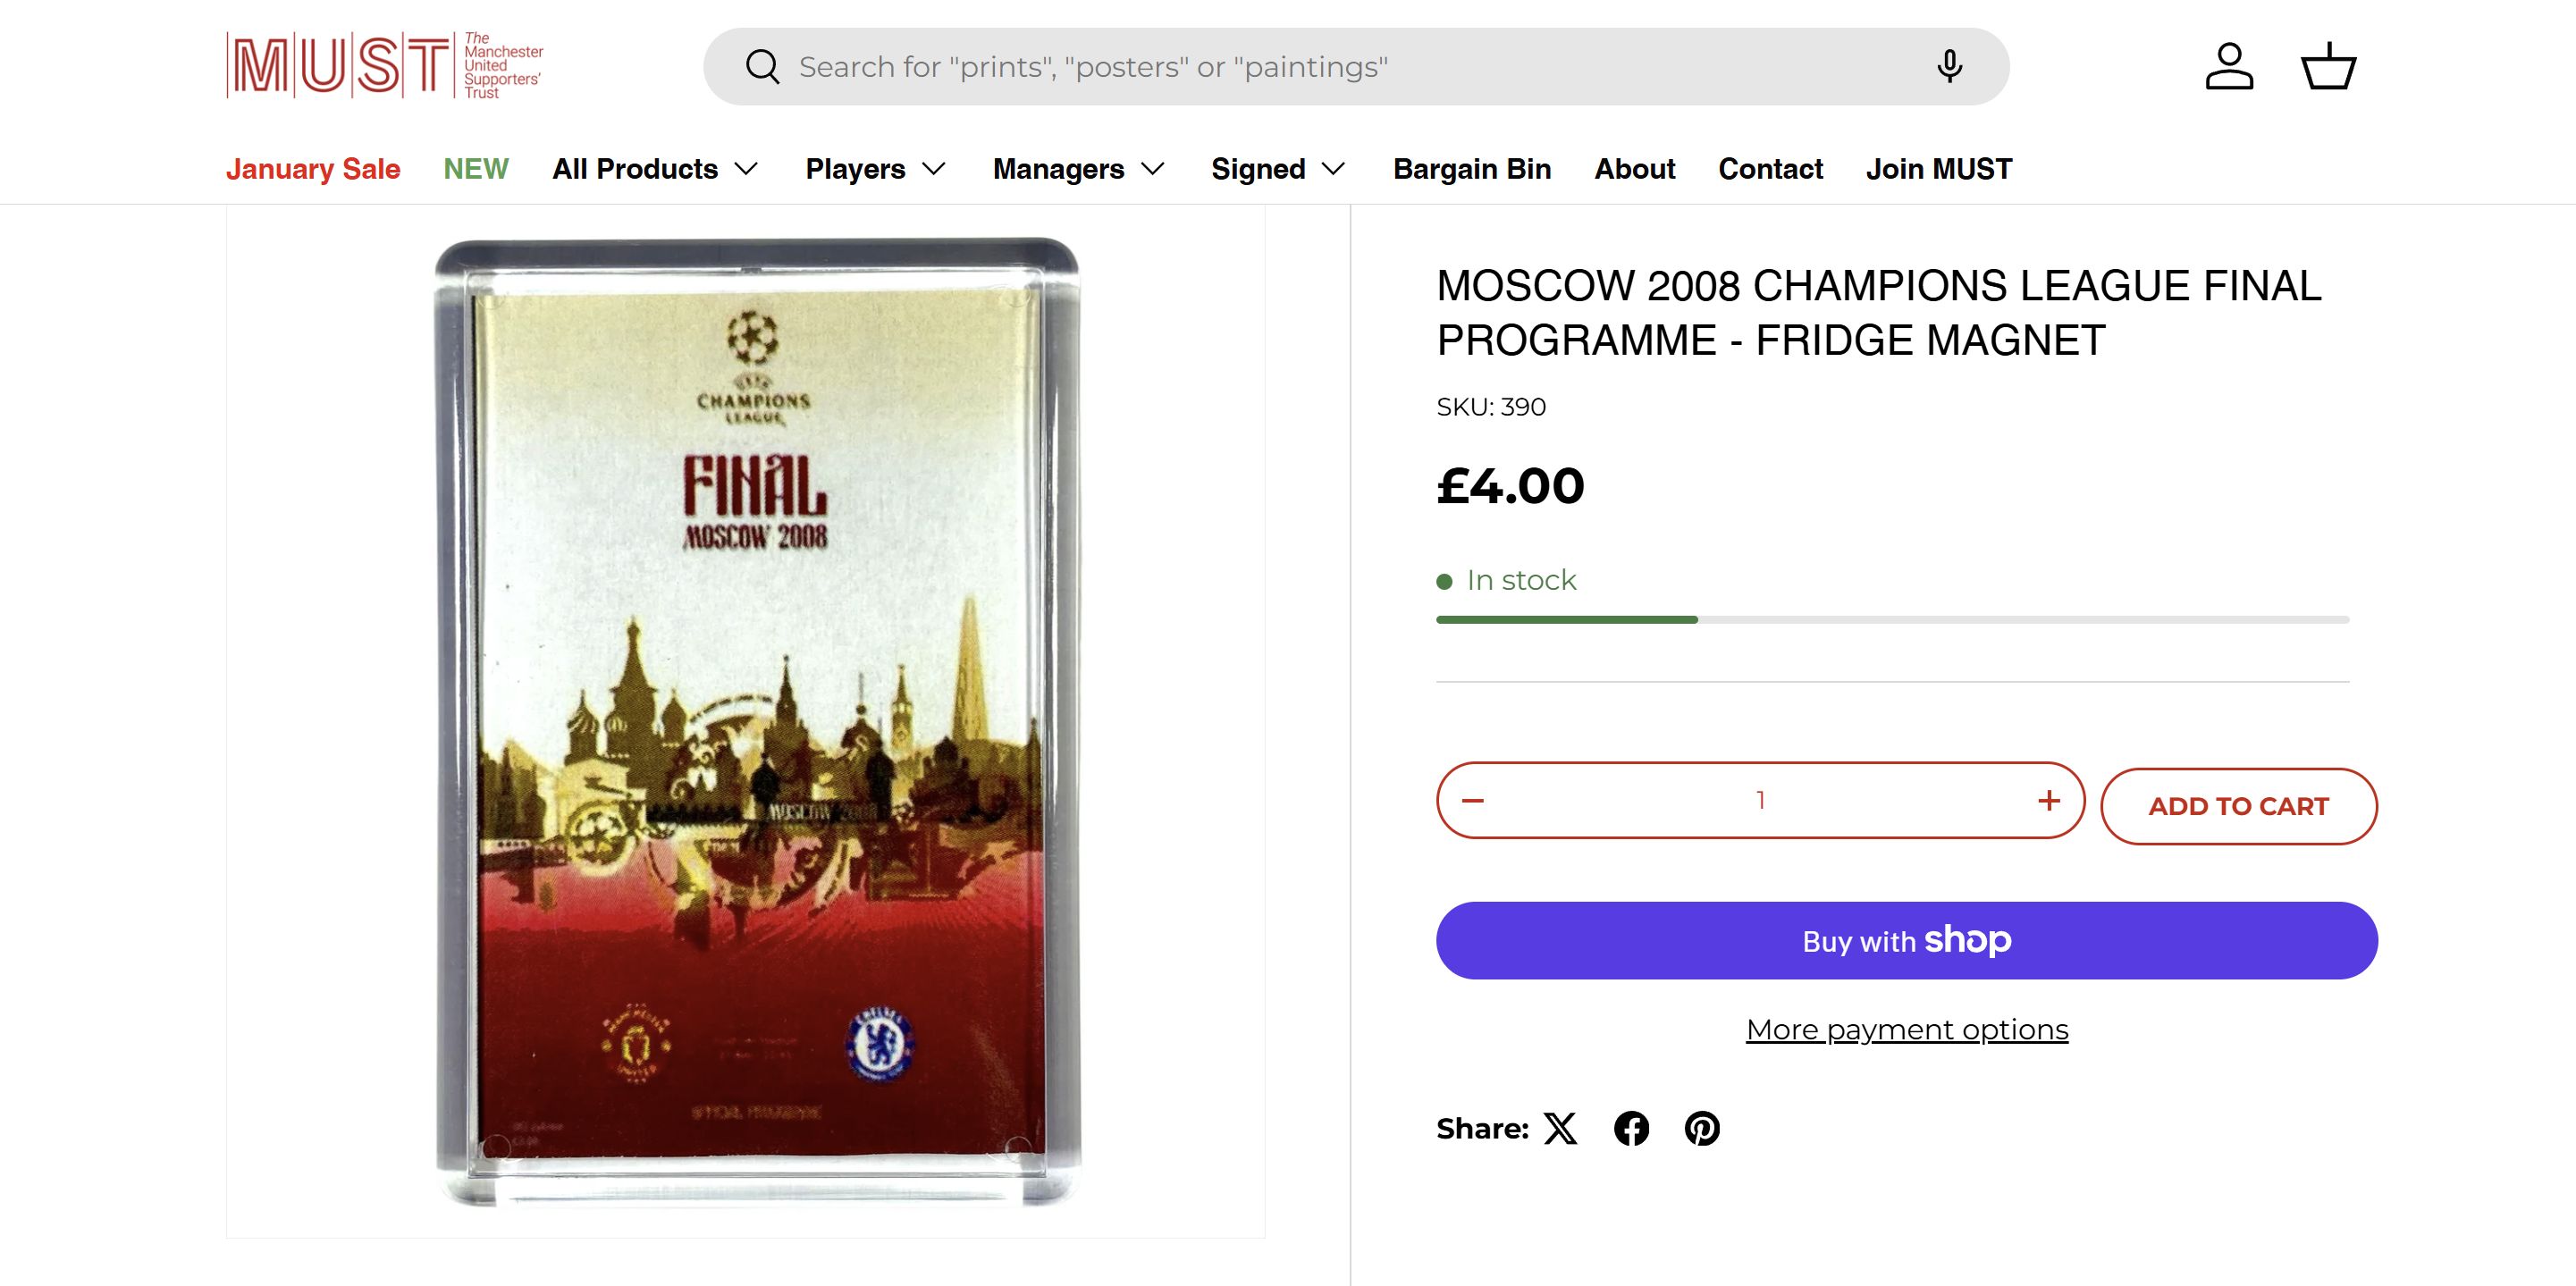The width and height of the screenshot is (2576, 1286).
Task: Share product on X (Twitter)
Action: [1560, 1128]
